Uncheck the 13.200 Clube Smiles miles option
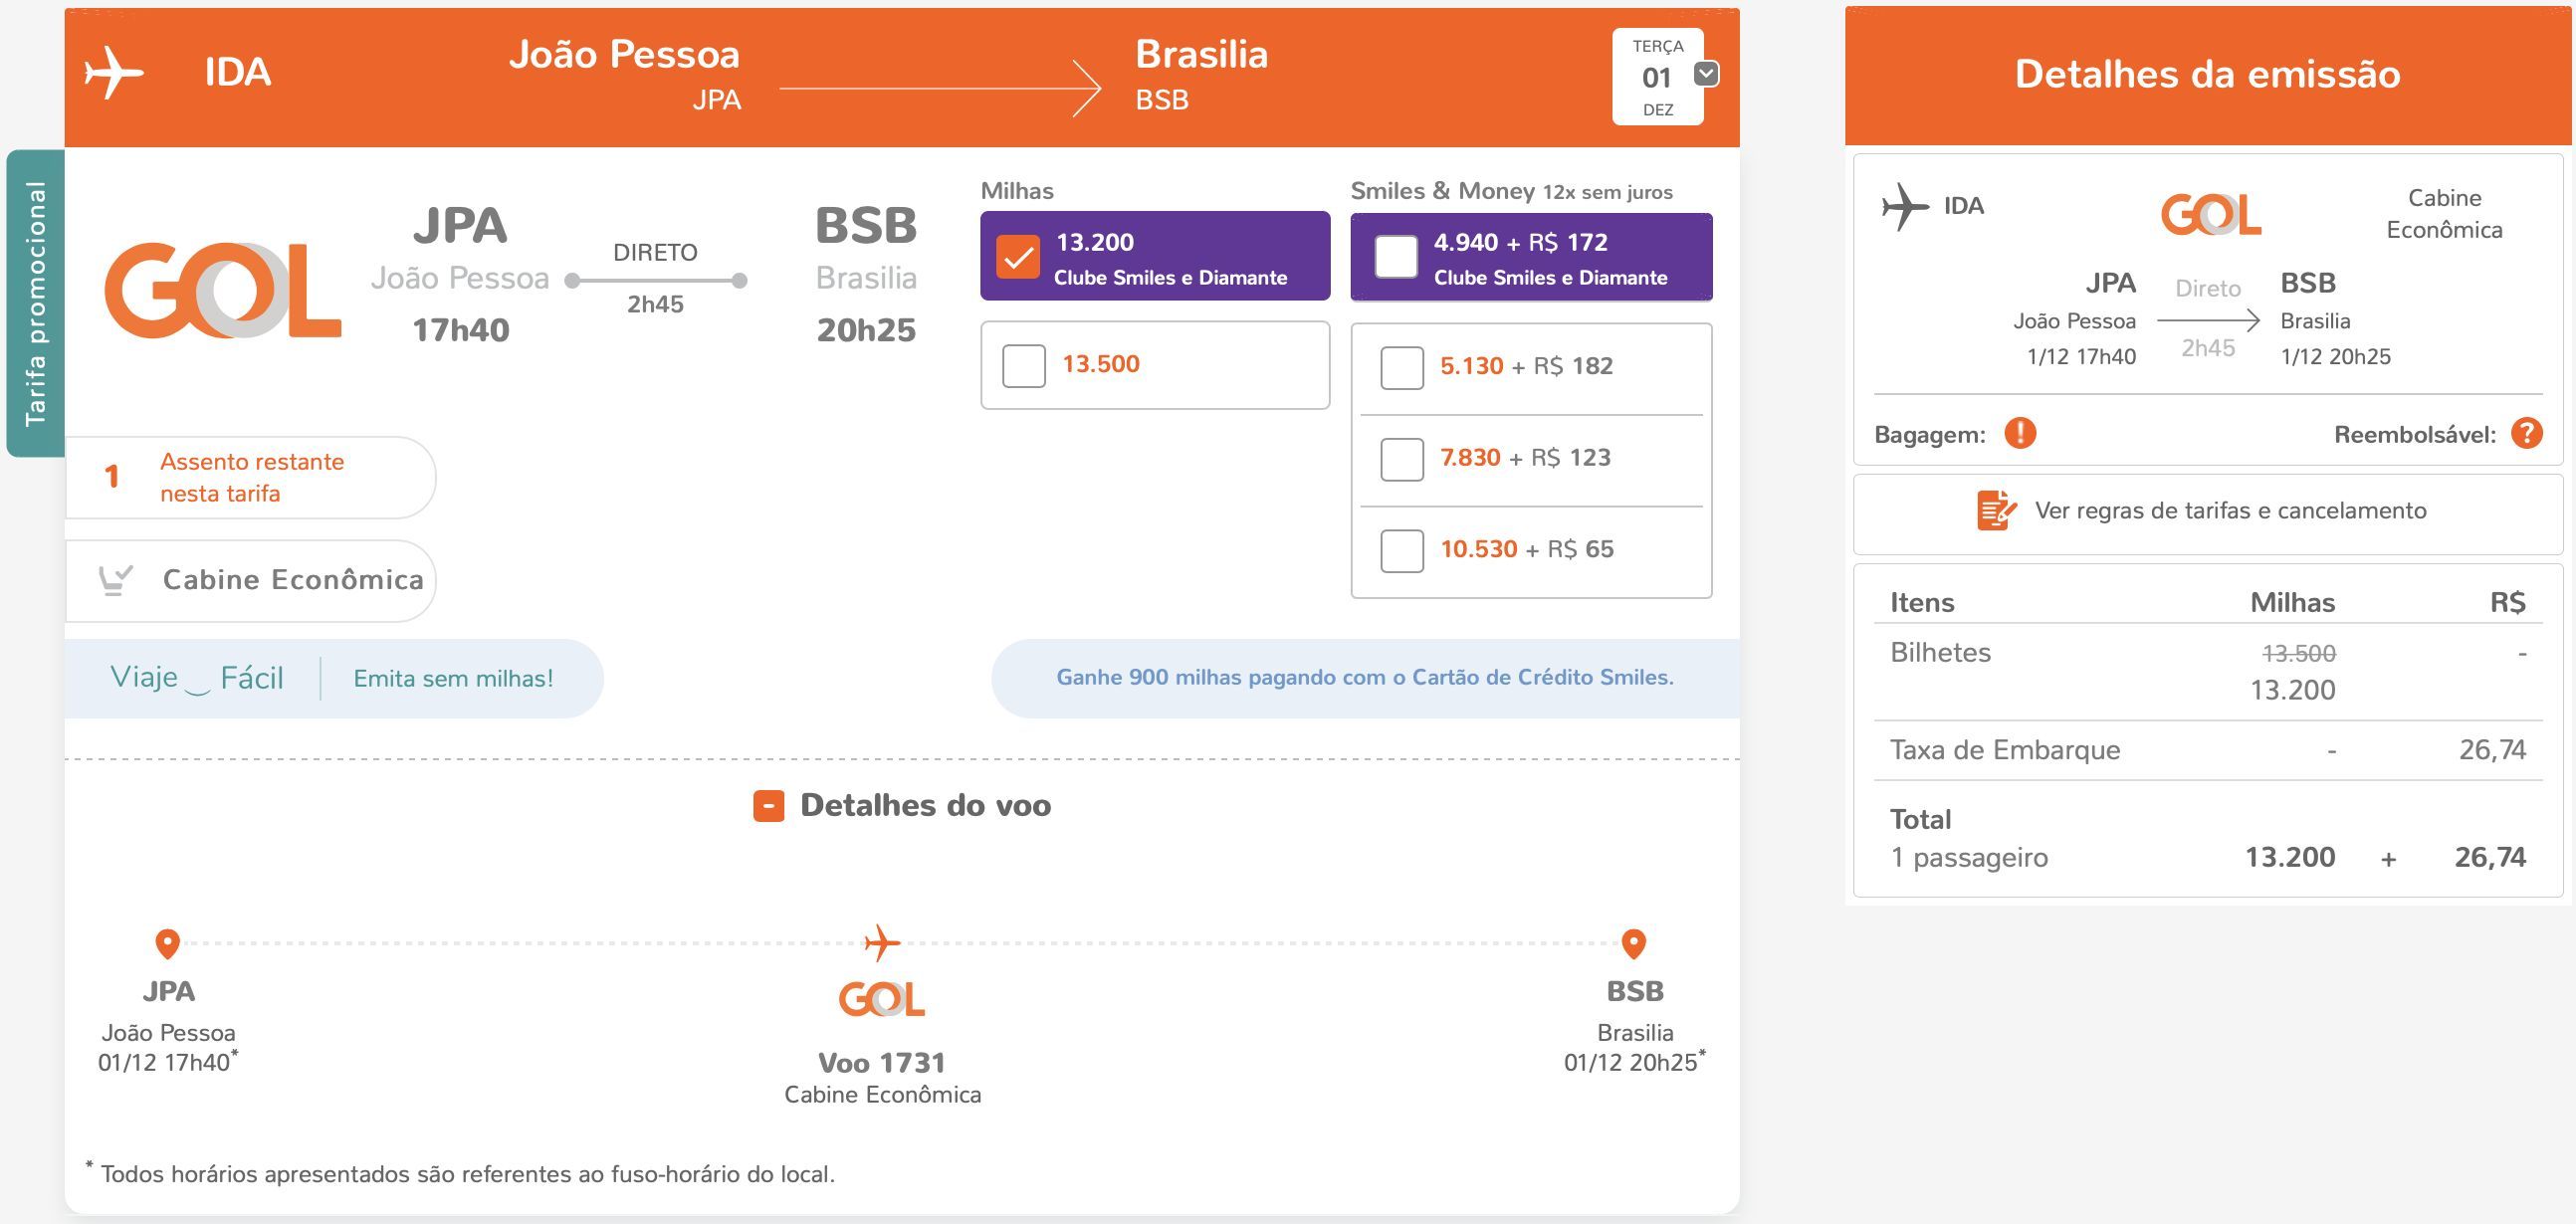2576x1224 pixels. (x=1018, y=257)
